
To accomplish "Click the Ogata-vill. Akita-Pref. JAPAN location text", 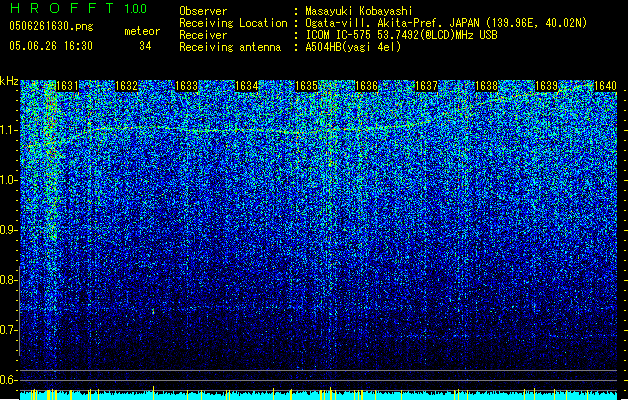I will [x=446, y=23].
